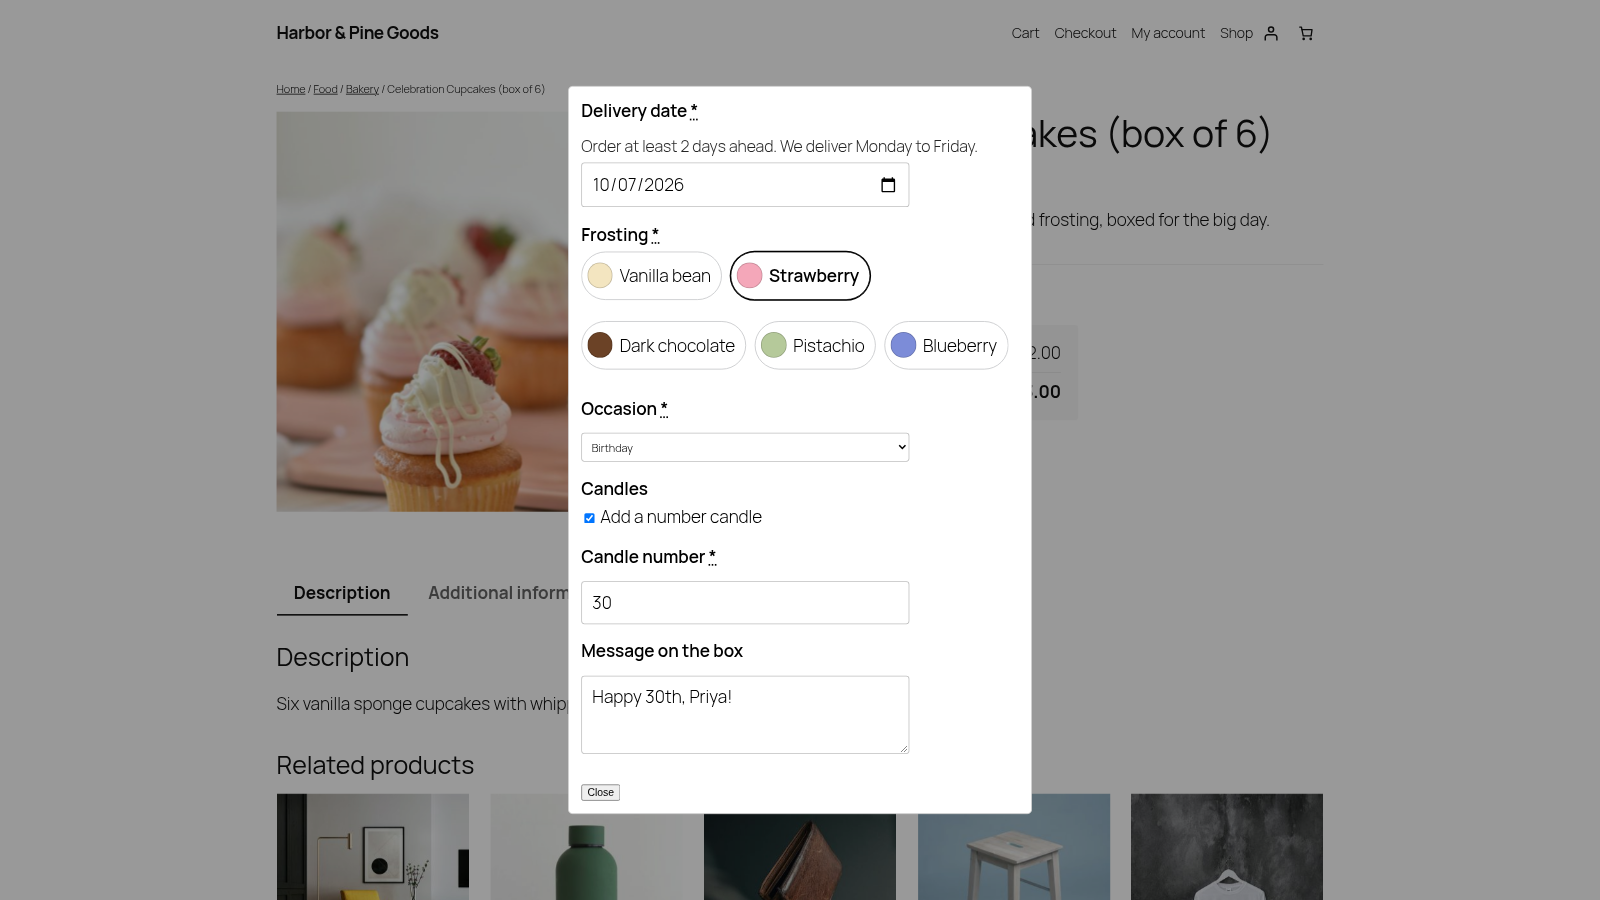
Task: Pick Blueberry frosting
Action: [x=946, y=346]
